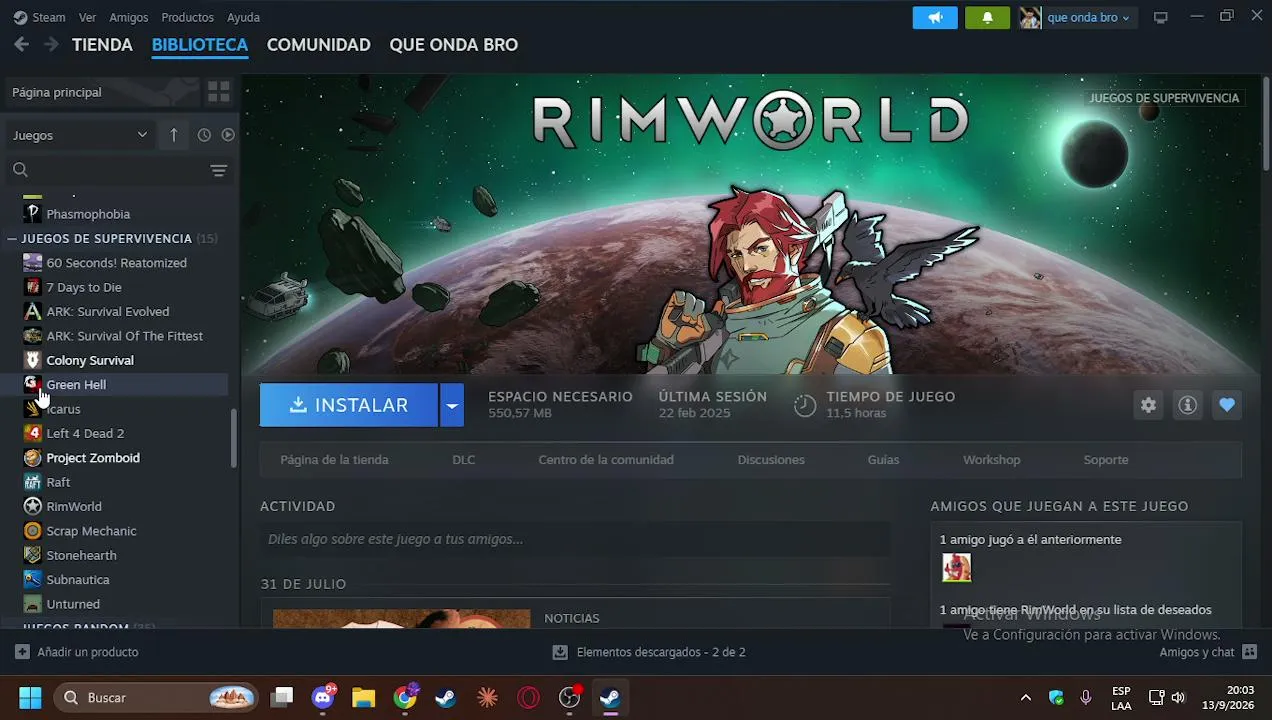Switch to library grid collections view

pos(218,92)
